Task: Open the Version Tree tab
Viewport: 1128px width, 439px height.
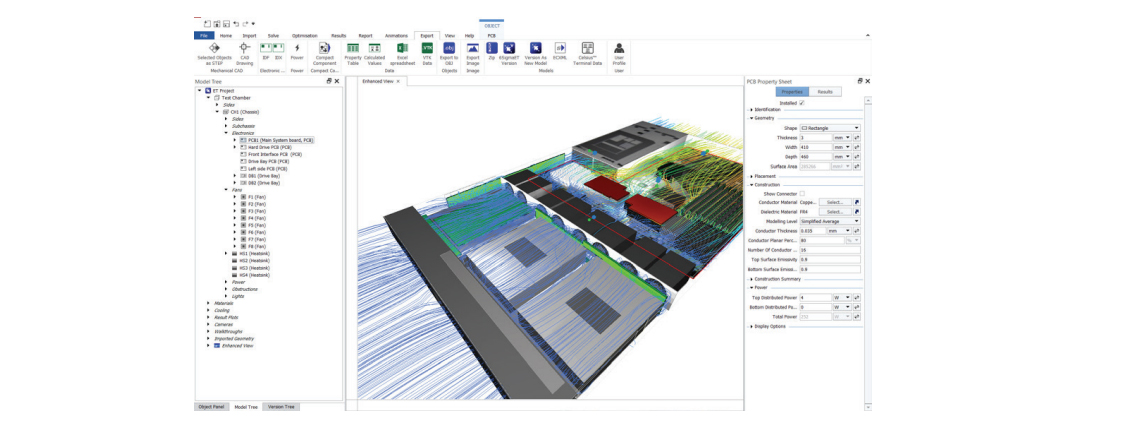Action: pyautogui.click(x=281, y=407)
